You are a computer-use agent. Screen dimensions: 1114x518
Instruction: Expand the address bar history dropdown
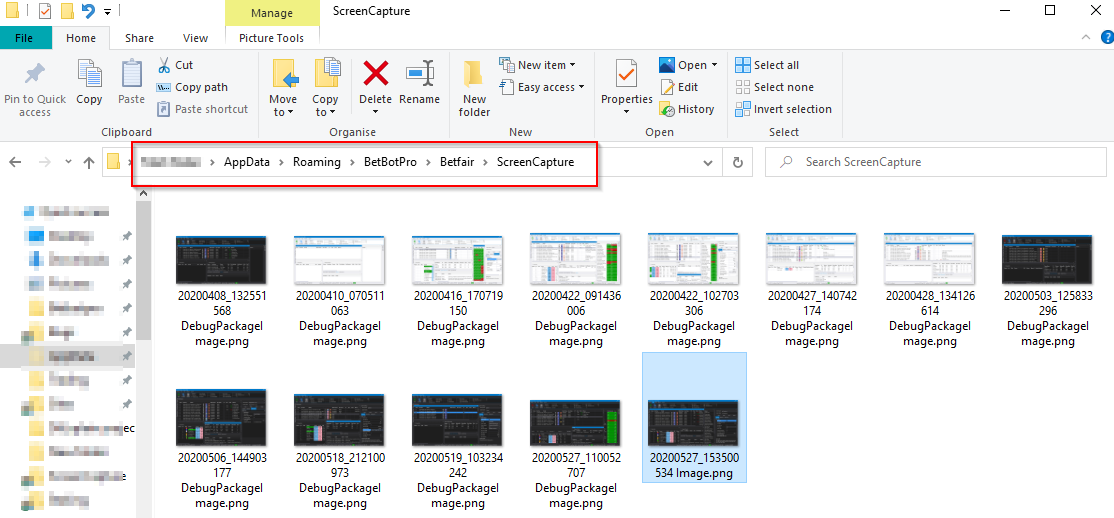pos(708,162)
